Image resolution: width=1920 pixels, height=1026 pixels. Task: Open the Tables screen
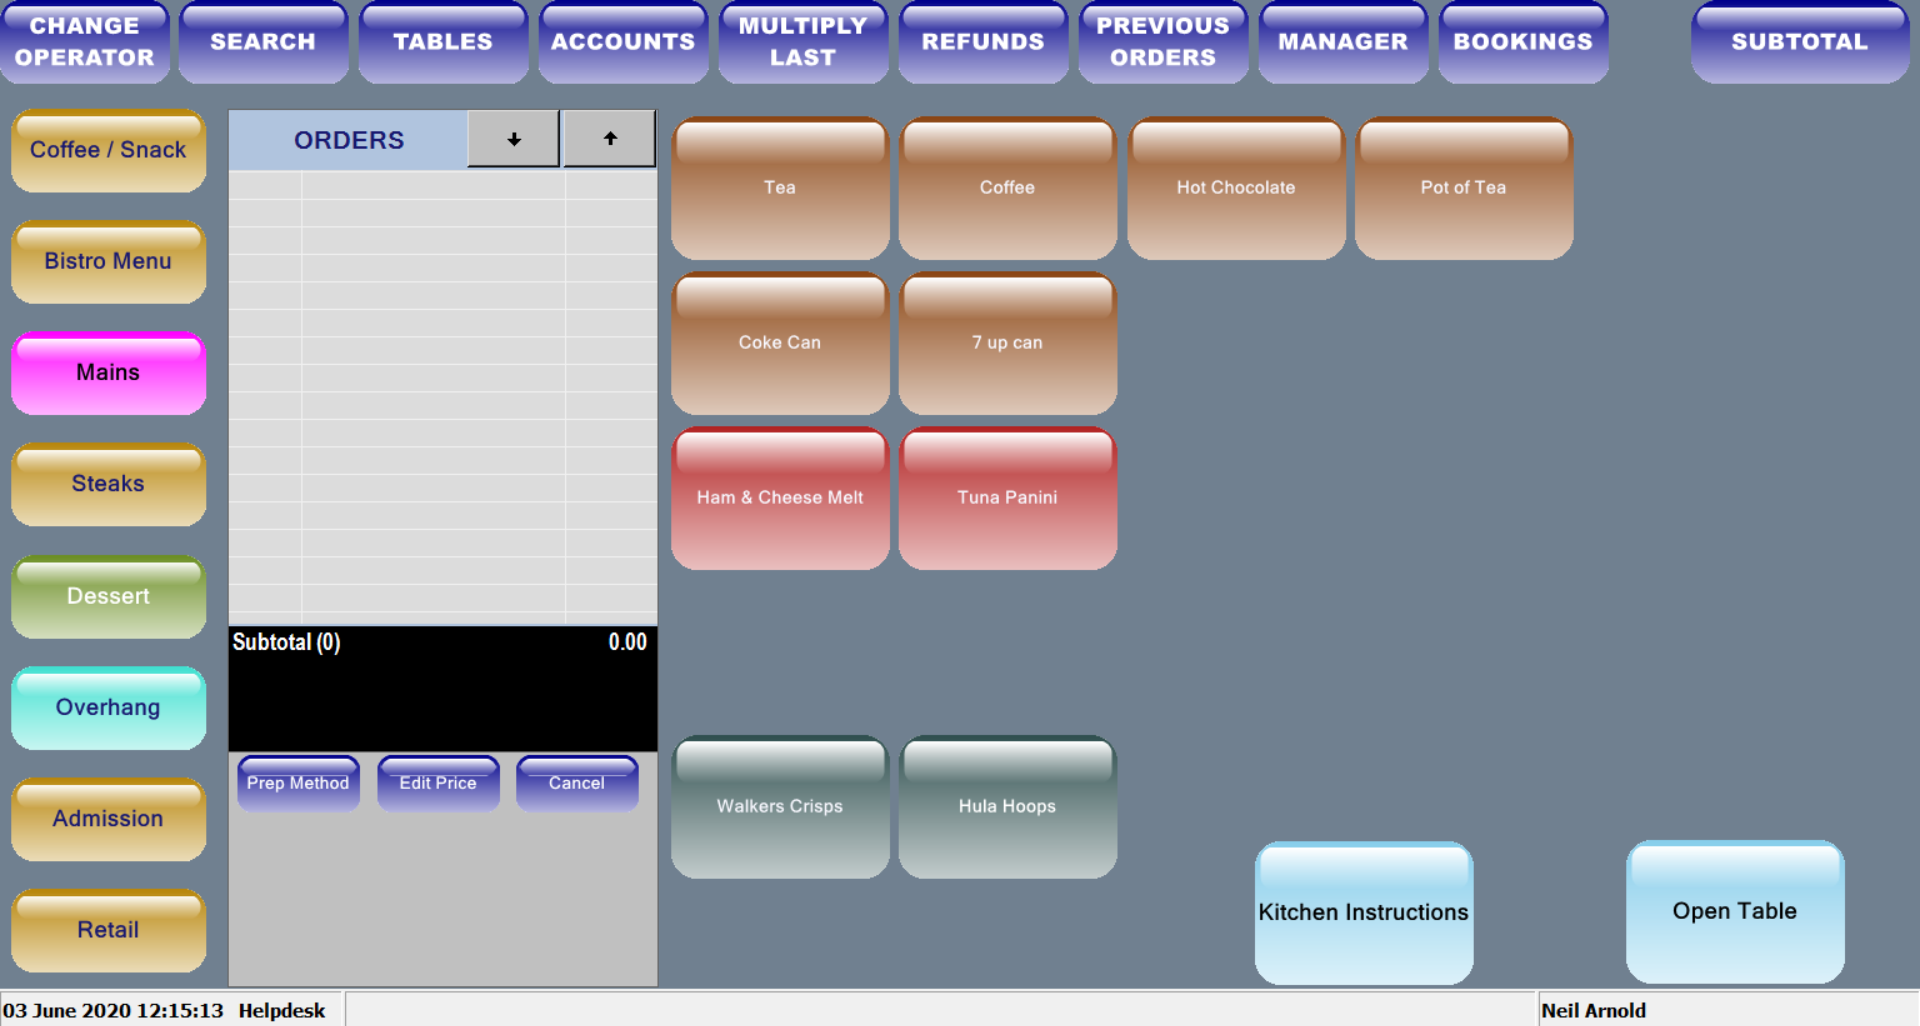pyautogui.click(x=443, y=42)
